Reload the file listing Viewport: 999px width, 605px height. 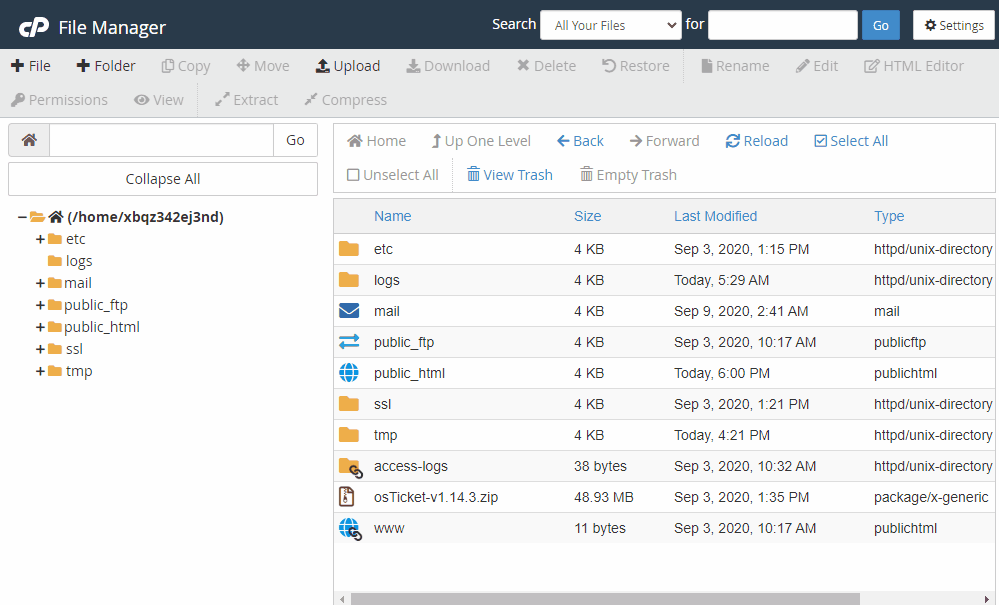click(x=757, y=141)
